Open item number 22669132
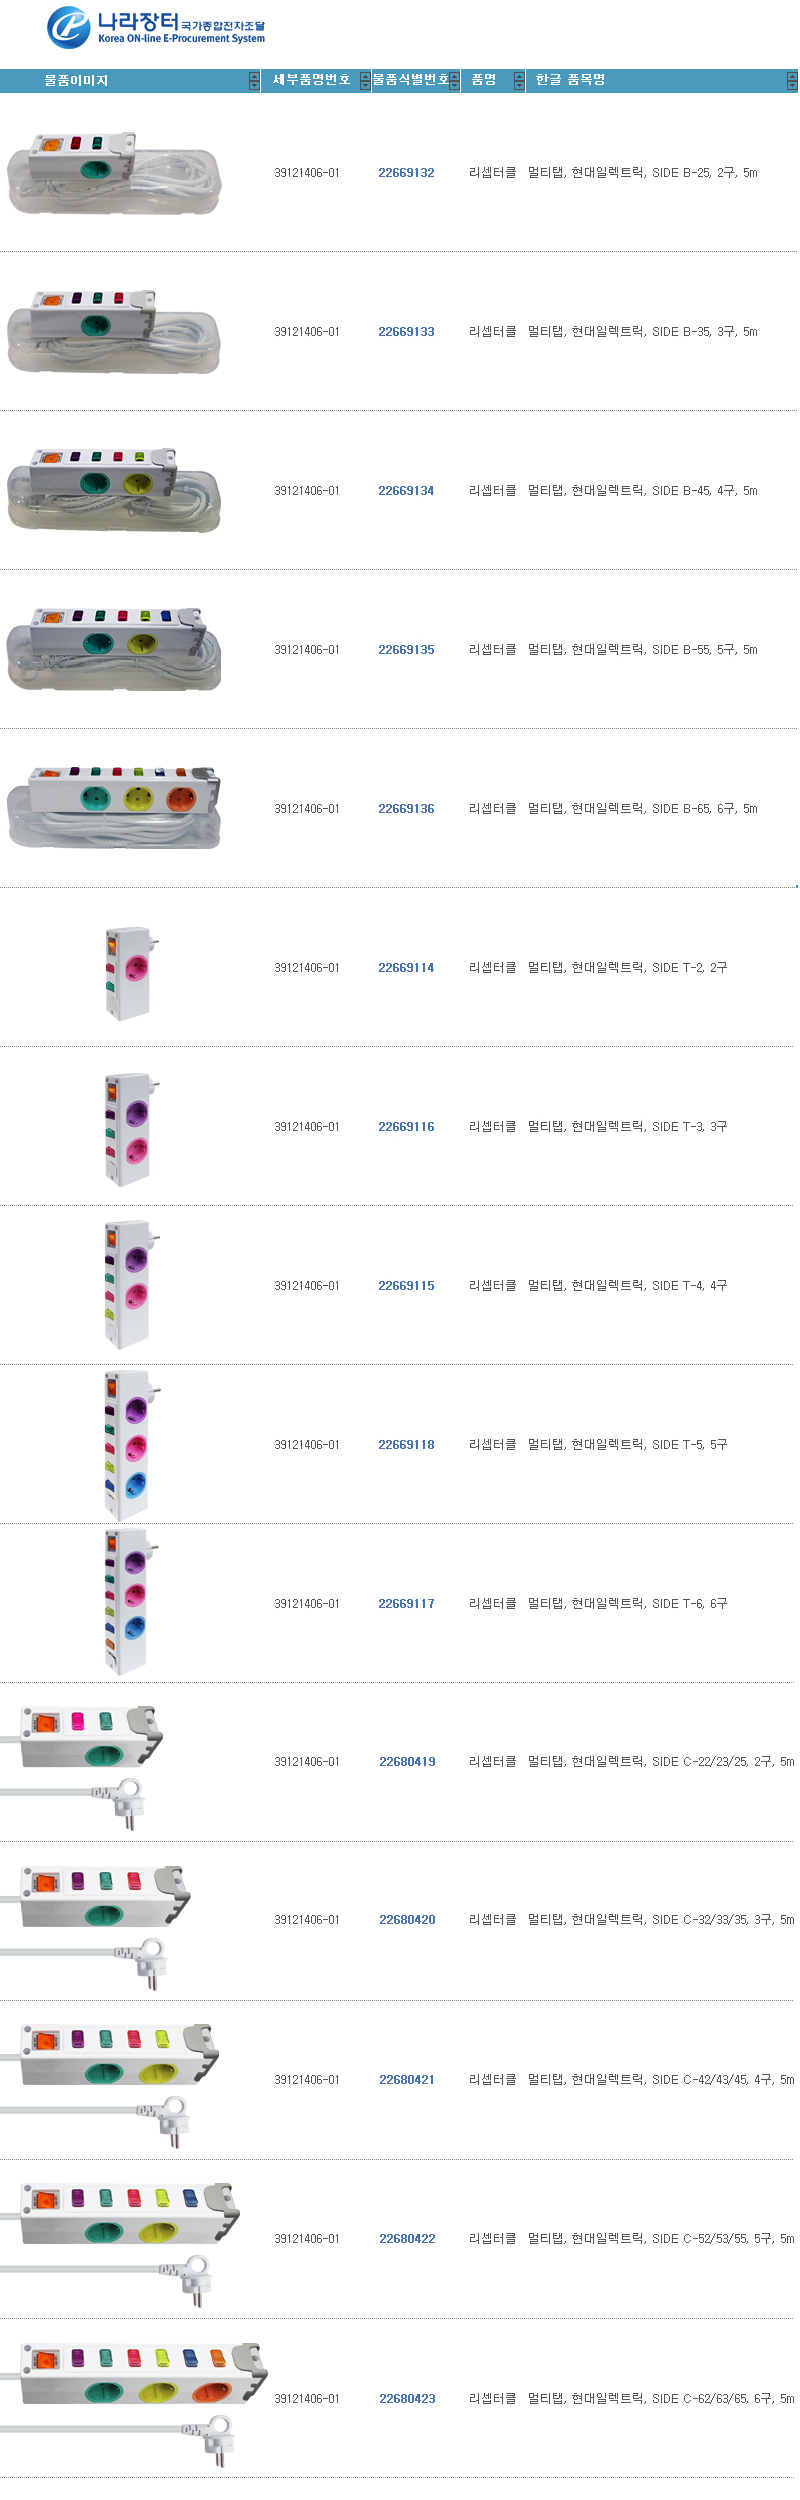The height and width of the screenshot is (2500, 800). pos(406,173)
